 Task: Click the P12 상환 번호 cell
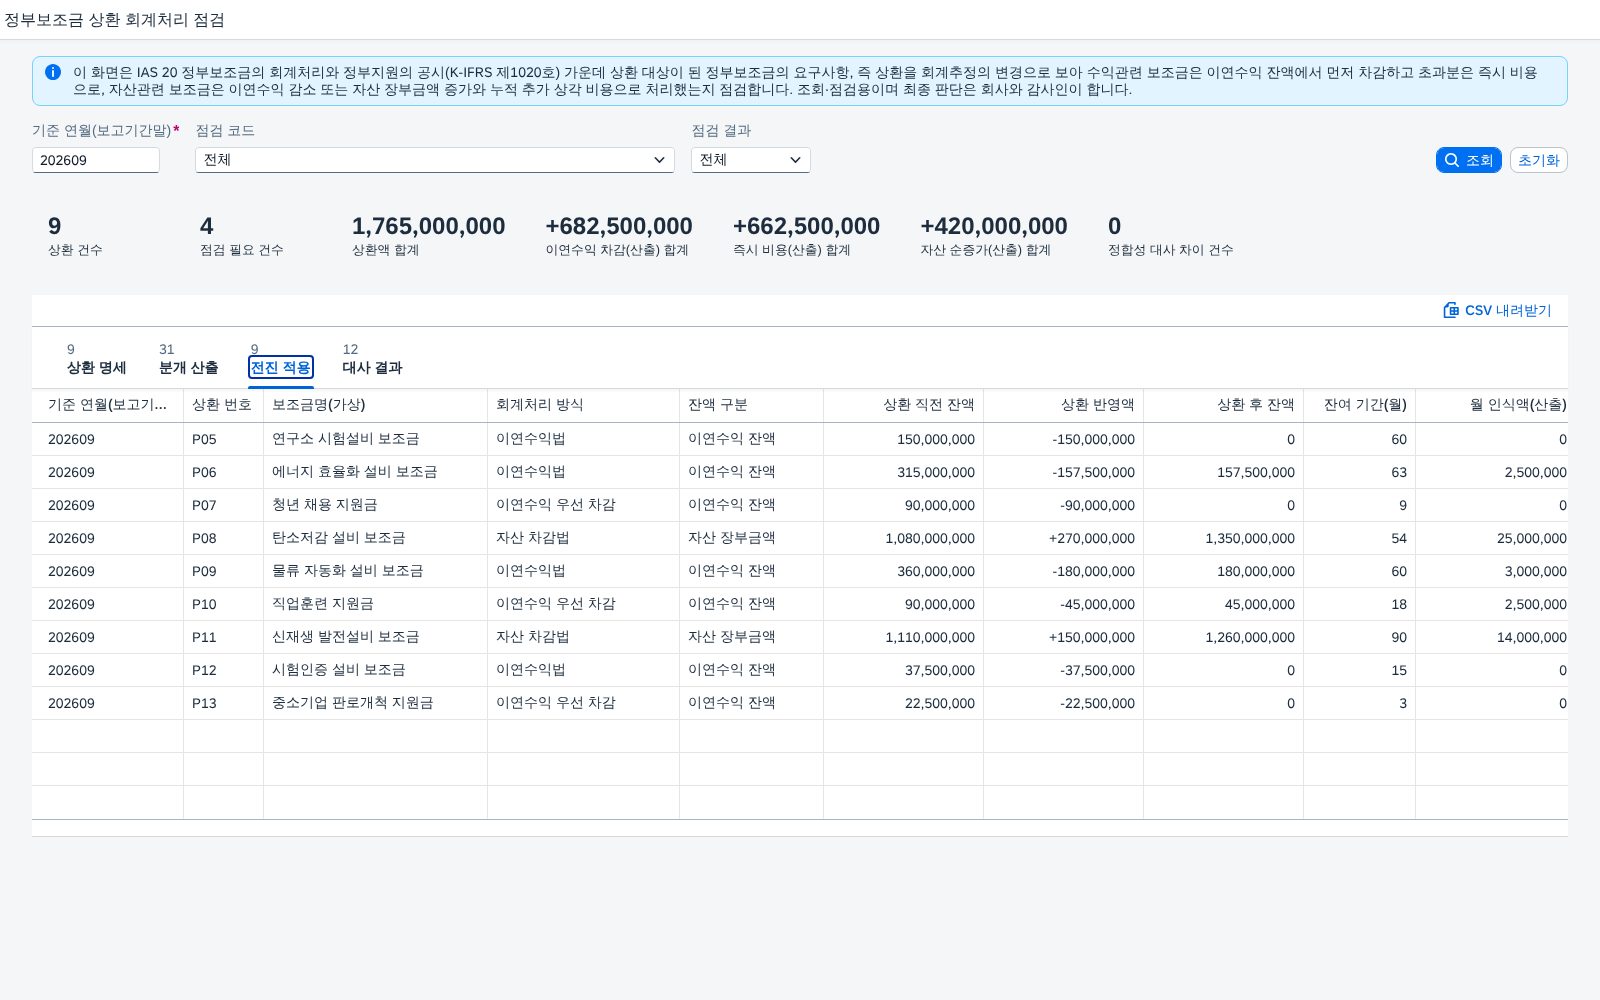coord(223,670)
